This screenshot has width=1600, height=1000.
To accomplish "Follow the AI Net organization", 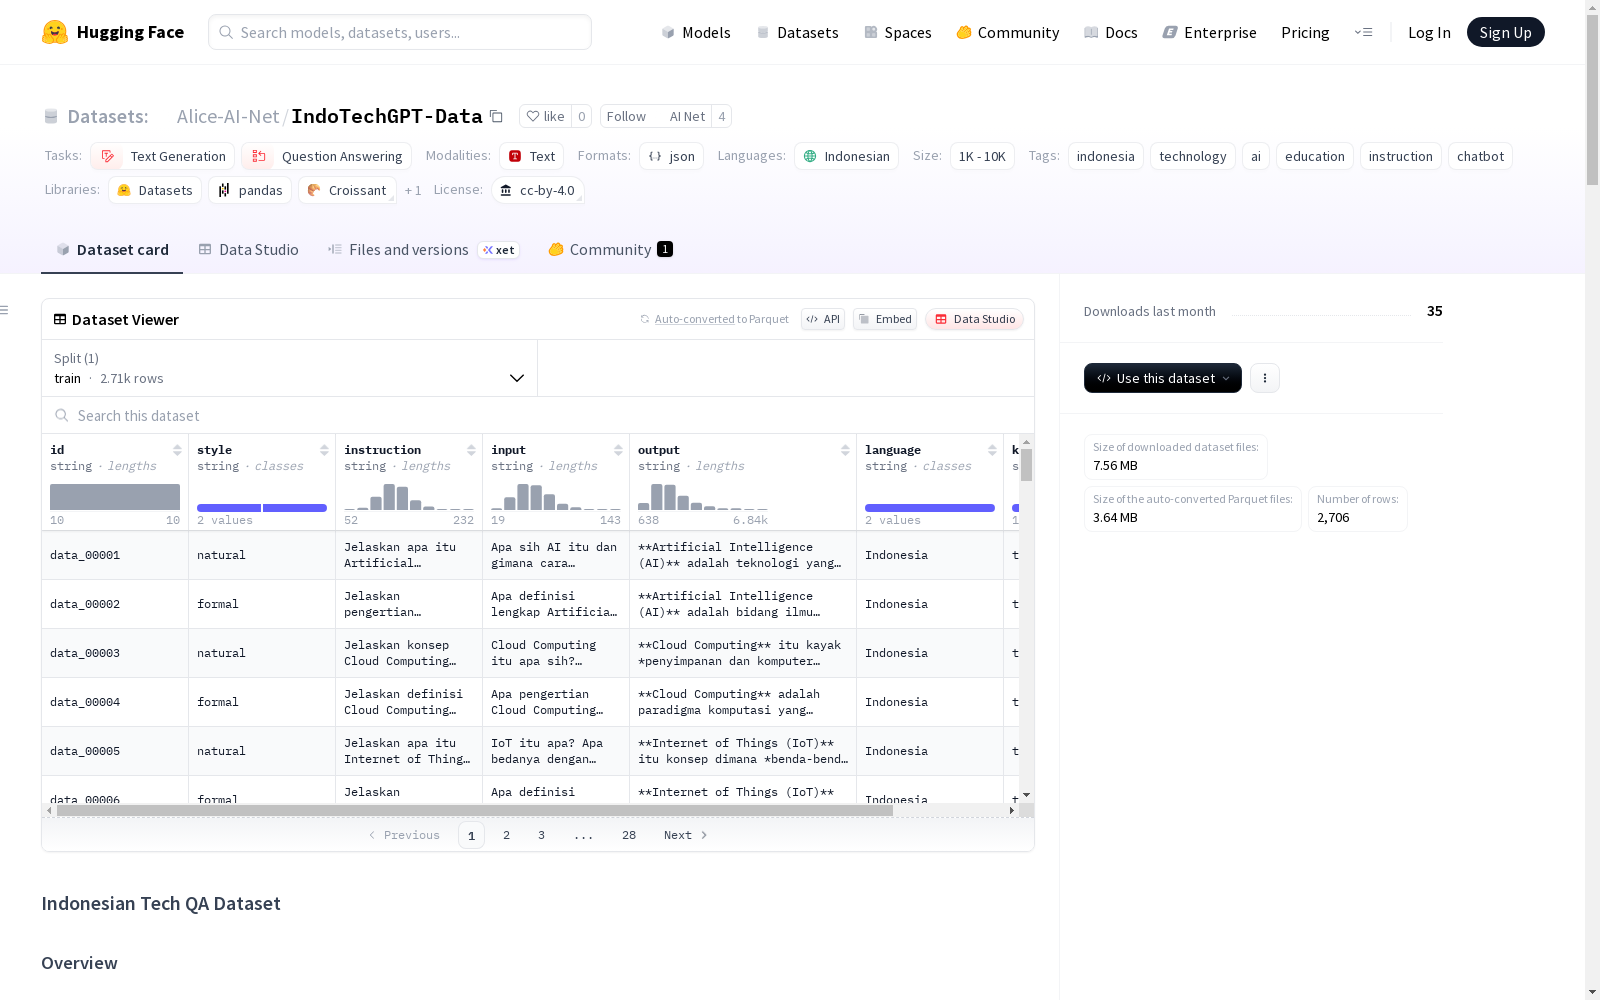I will coord(655,116).
